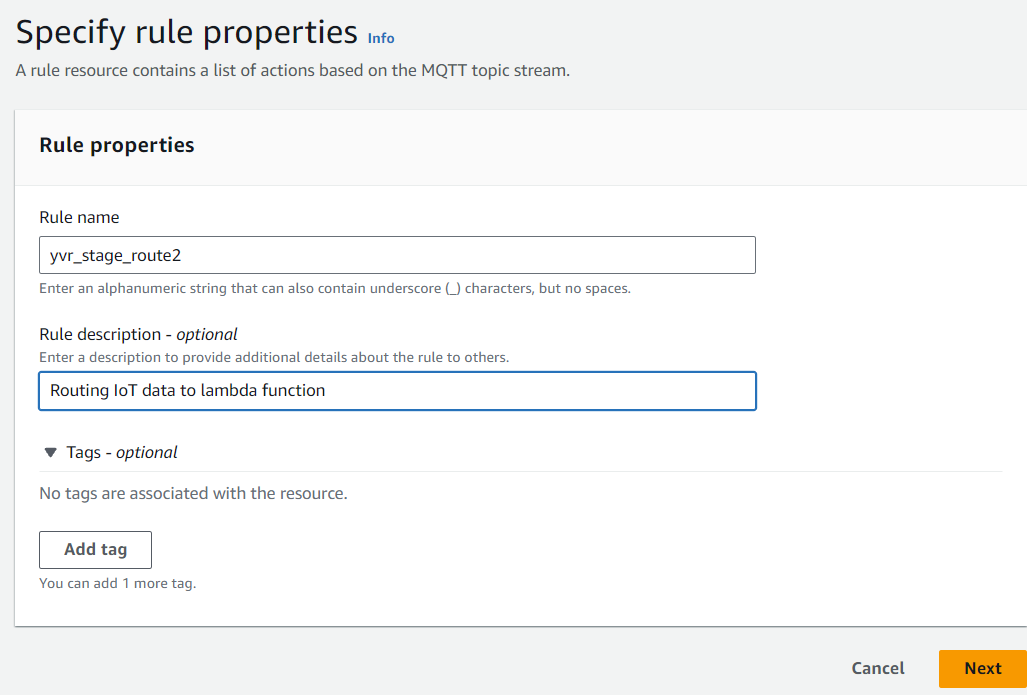Click the 'Enter a description' helper text
This screenshot has width=1027, height=695.
pyautogui.click(x=274, y=358)
